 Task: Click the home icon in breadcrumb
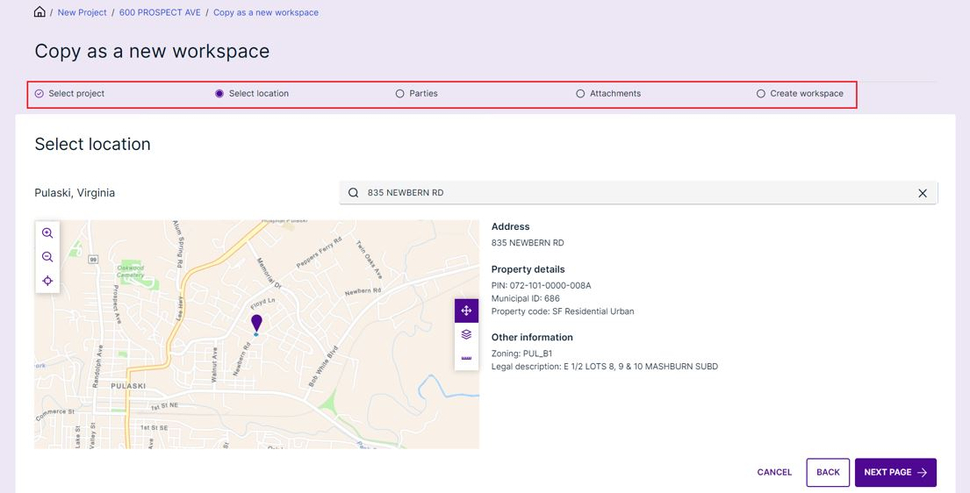pyautogui.click(x=40, y=12)
